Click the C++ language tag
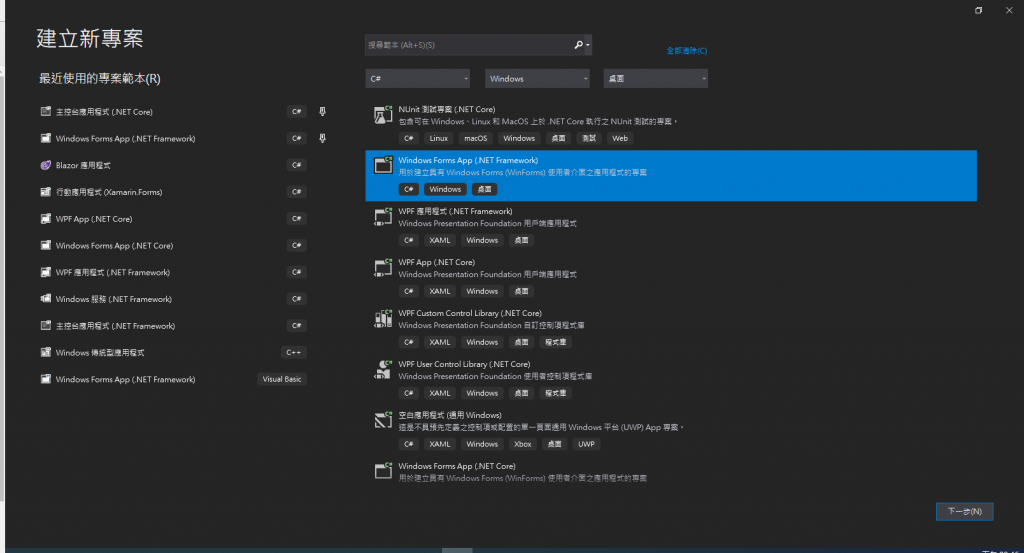Screen dimensions: 1024x553 pyautogui.click(x=293, y=353)
